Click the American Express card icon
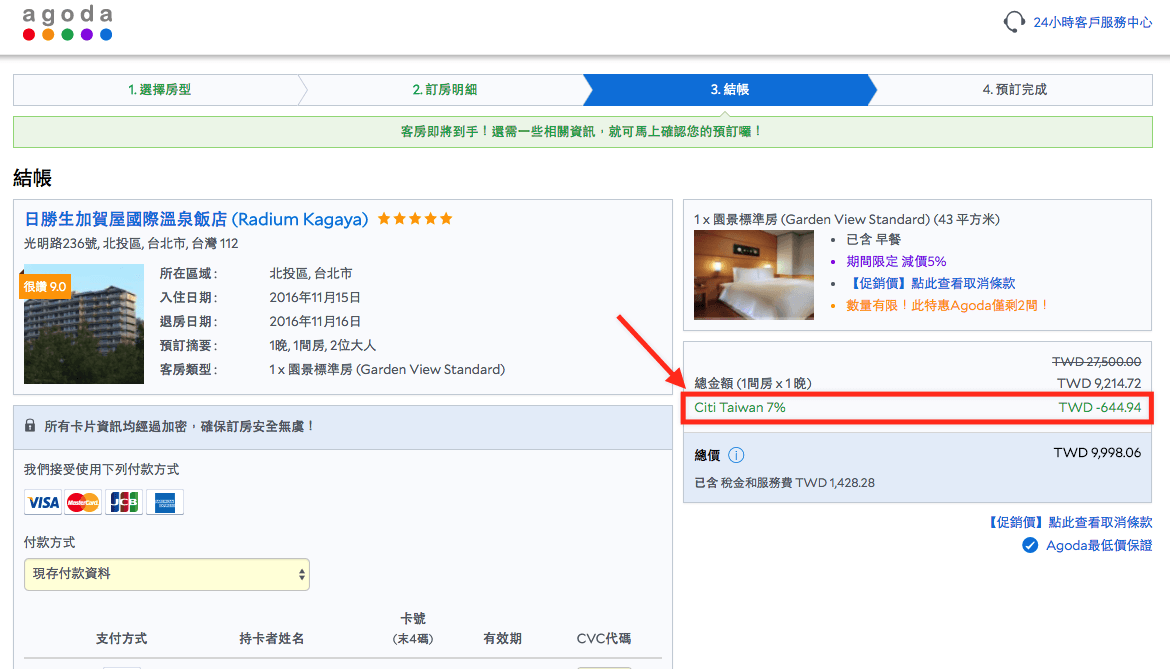This screenshot has height=669, width=1170. point(165,503)
